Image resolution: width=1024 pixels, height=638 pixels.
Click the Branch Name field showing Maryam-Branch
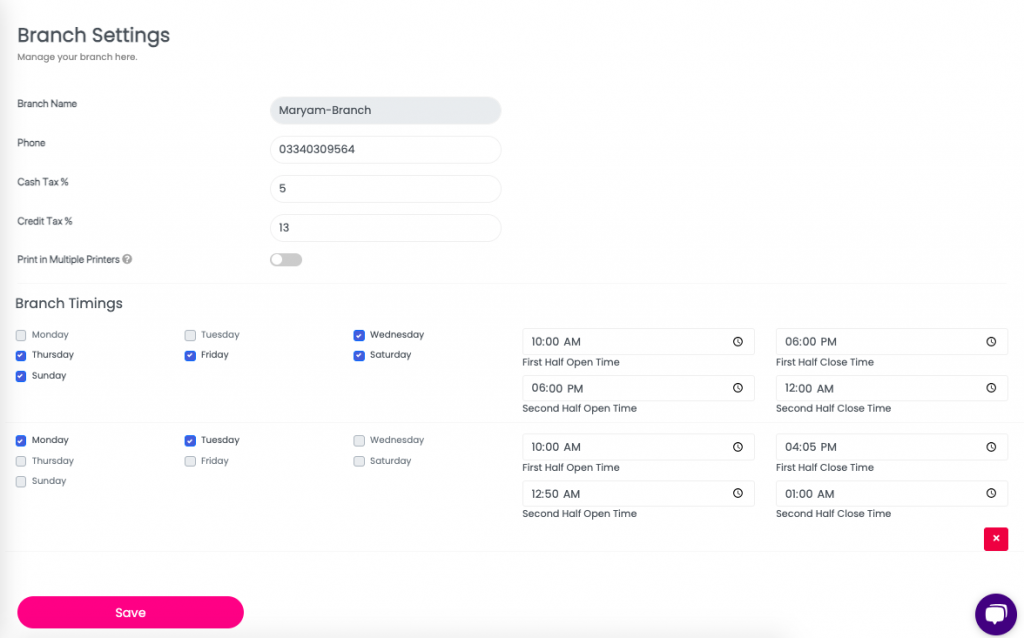385,110
